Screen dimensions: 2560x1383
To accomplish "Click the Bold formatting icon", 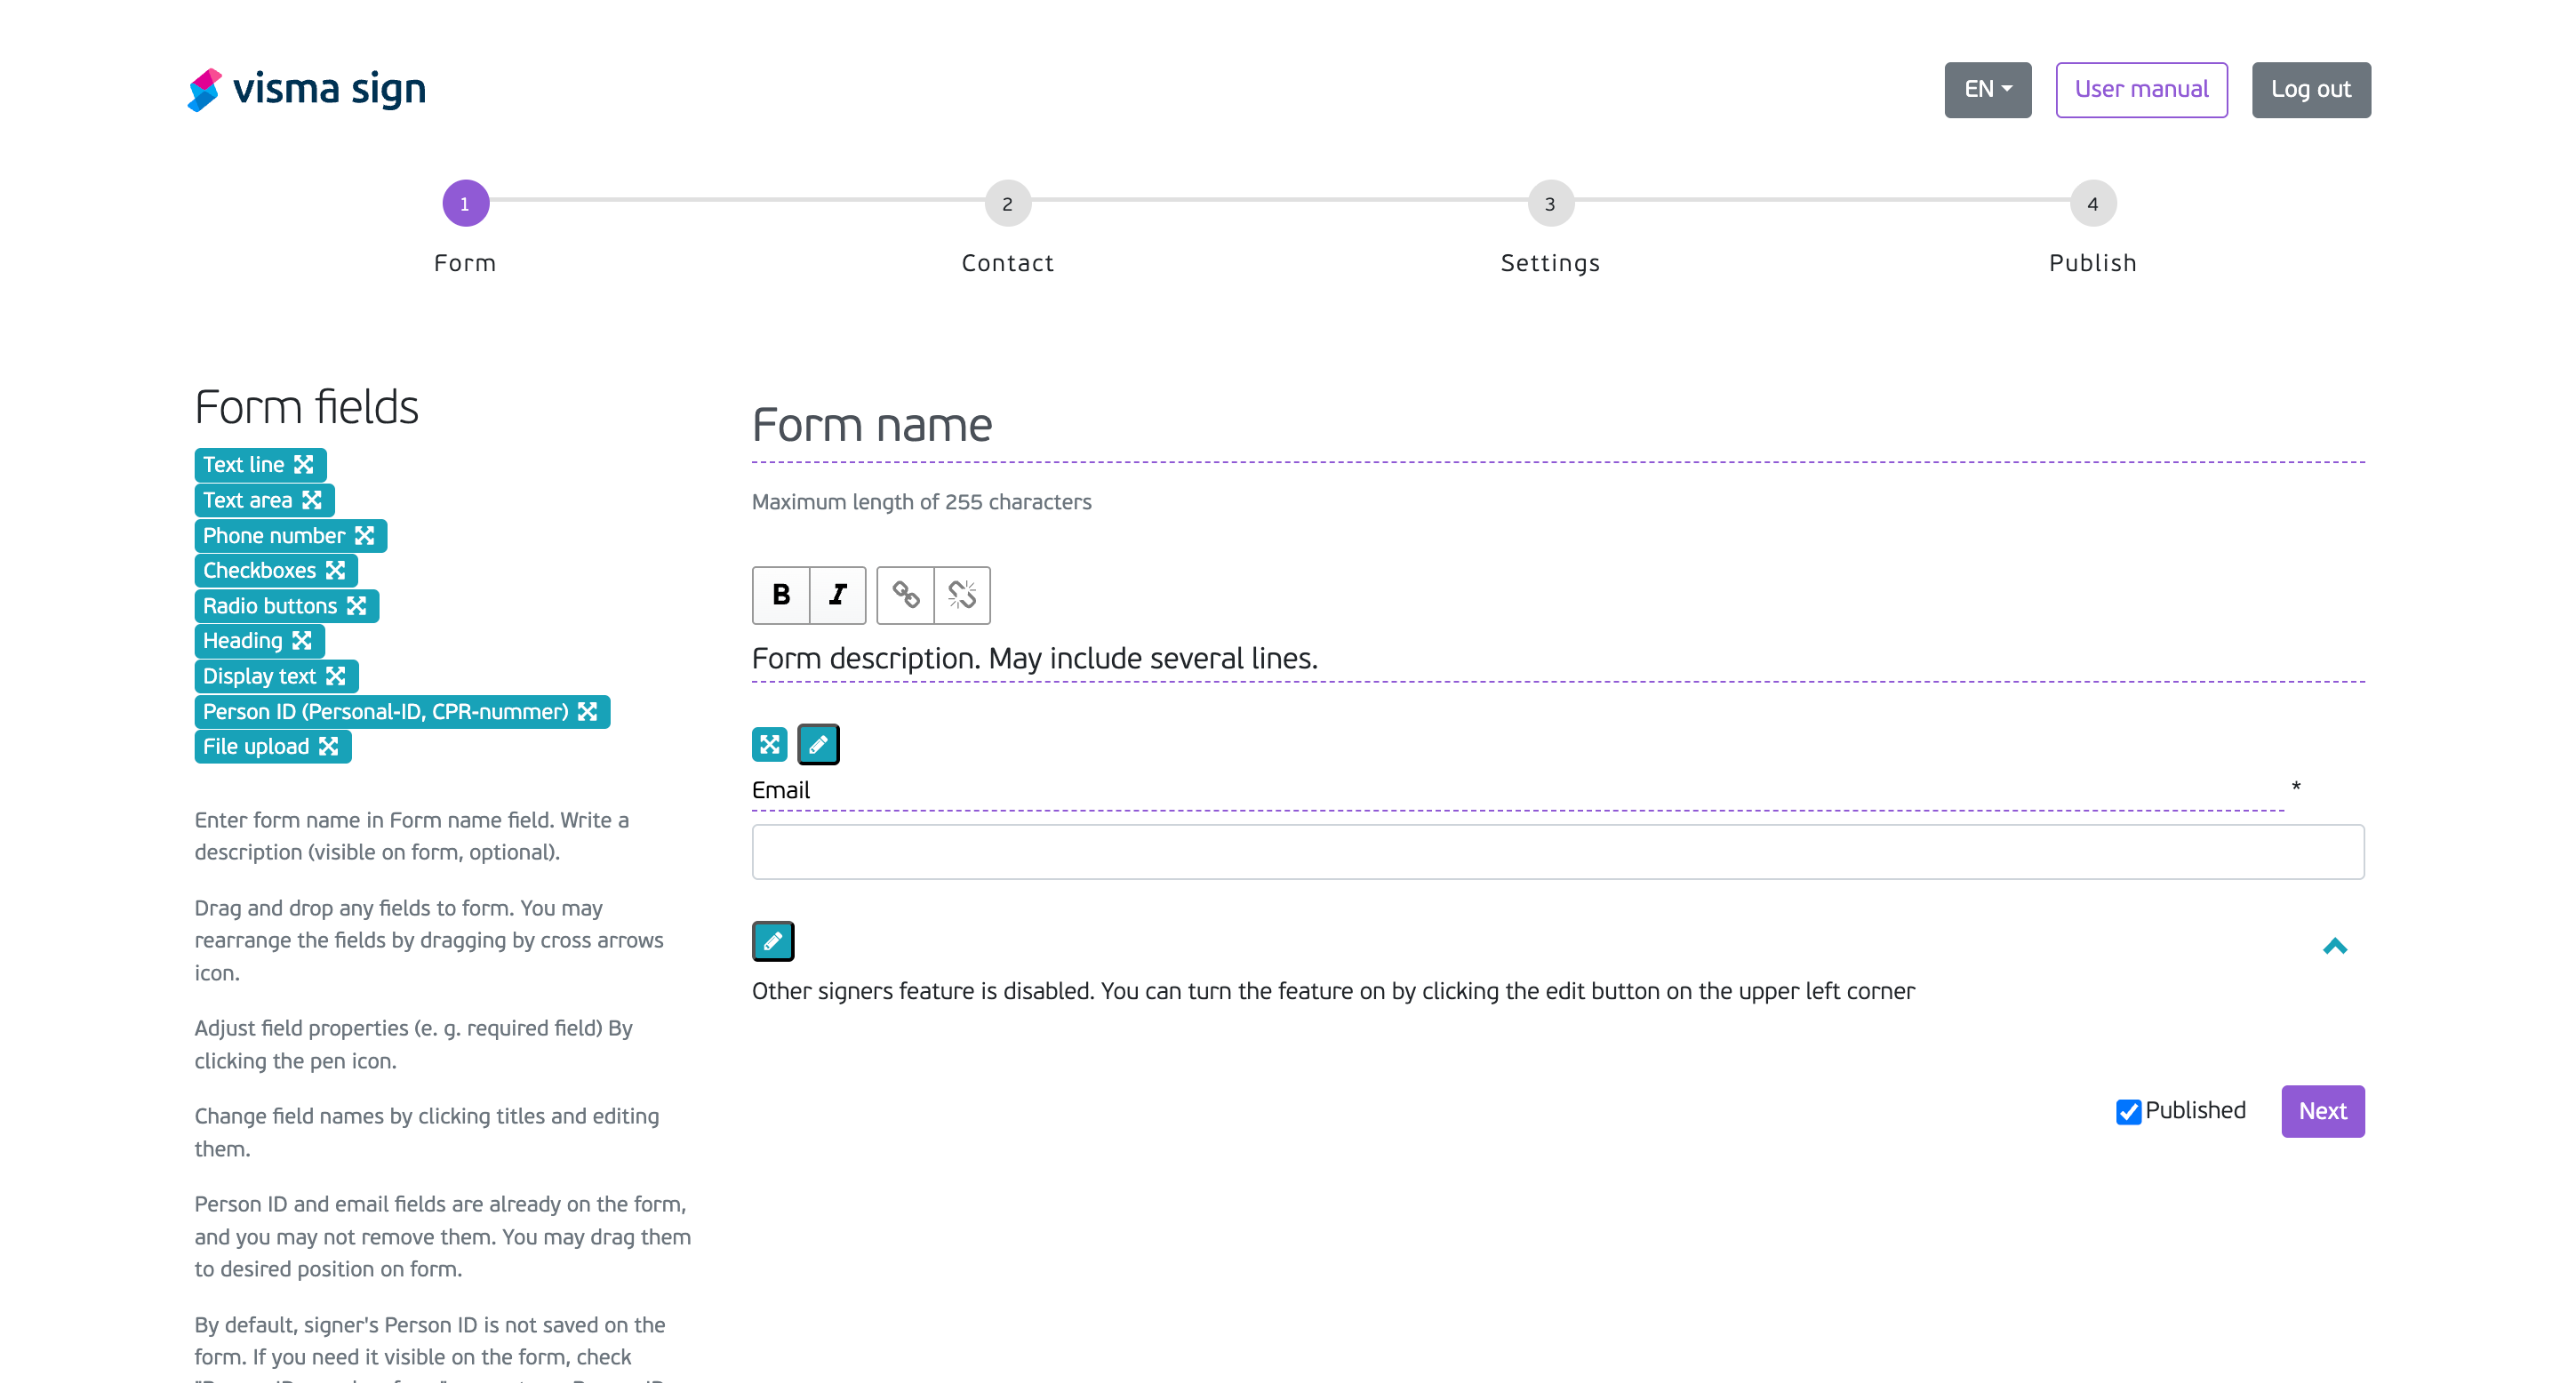I will [x=780, y=595].
